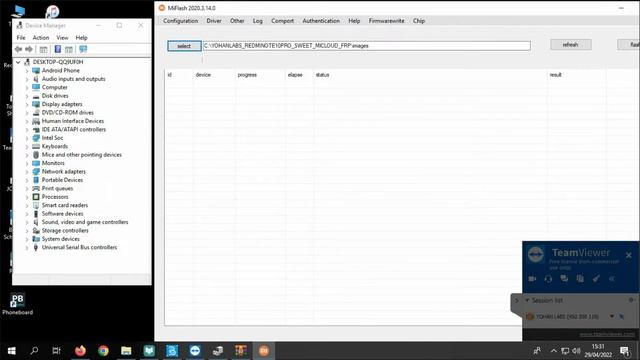Expand the Network adapters node
Image resolution: width=640 pixels, height=360 pixels.
point(27,172)
